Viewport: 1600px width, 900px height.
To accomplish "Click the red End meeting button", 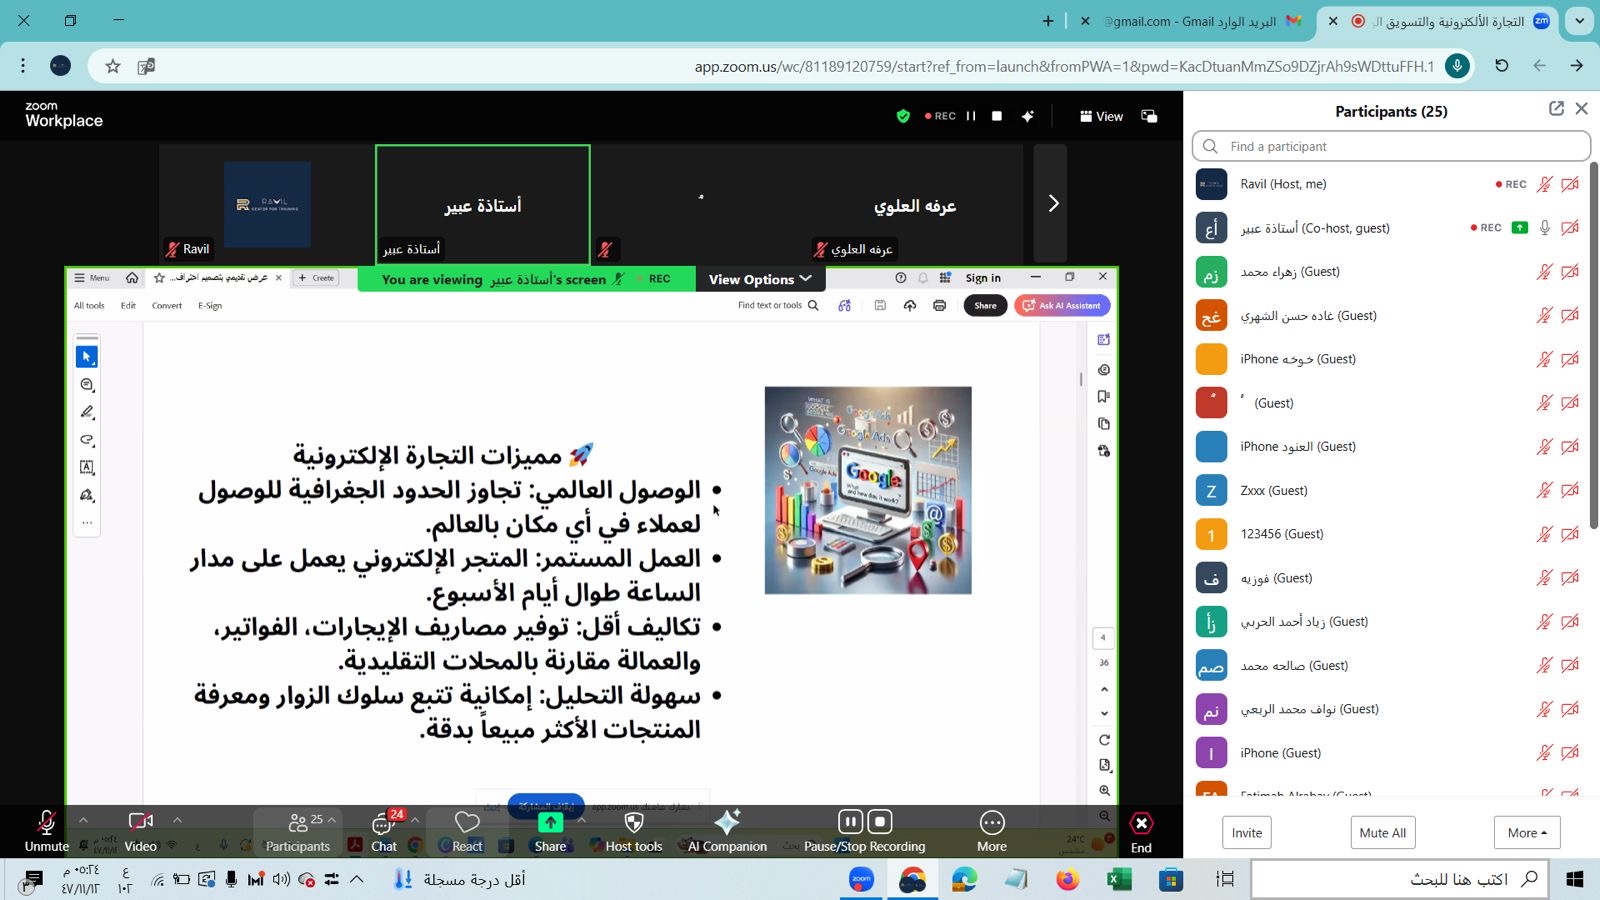I will (1141, 831).
